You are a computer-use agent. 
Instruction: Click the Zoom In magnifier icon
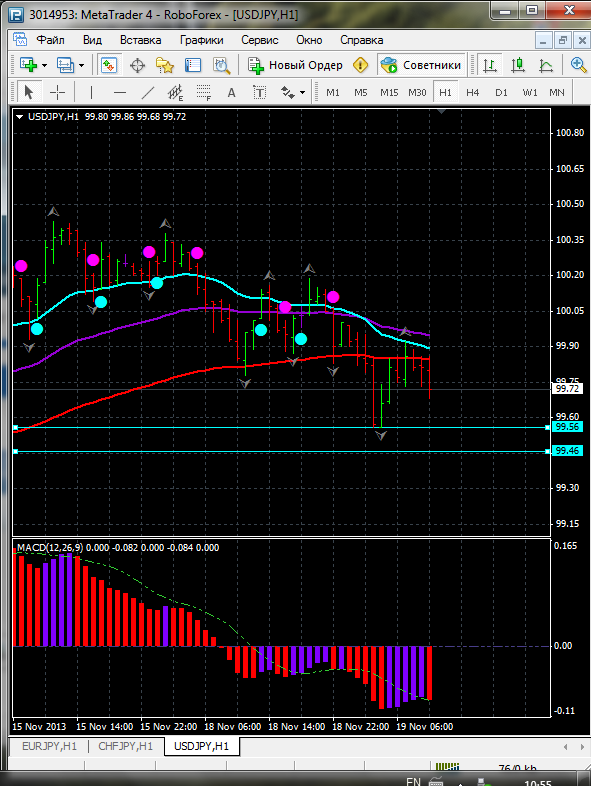tap(578, 65)
